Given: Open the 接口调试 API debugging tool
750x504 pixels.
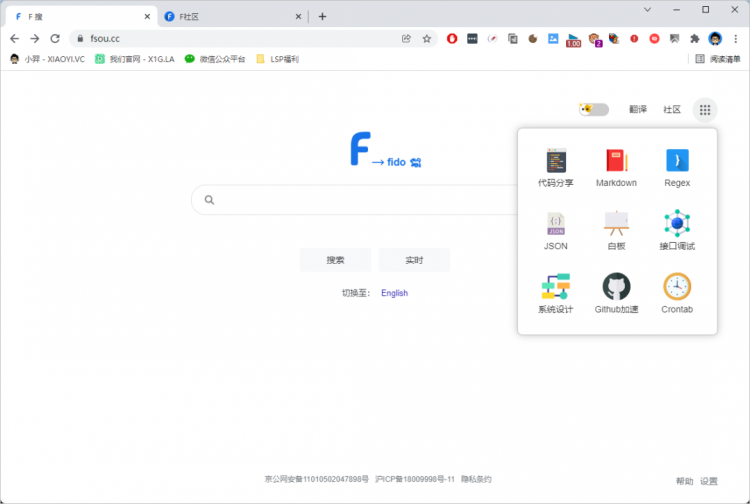Looking at the screenshot, I should (677, 231).
